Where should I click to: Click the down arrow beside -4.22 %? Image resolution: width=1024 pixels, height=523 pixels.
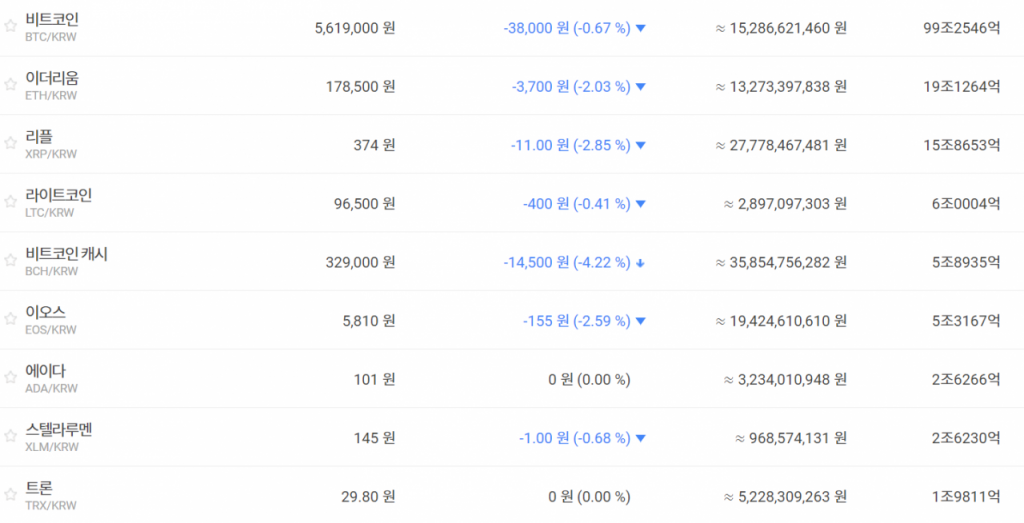[x=641, y=263]
